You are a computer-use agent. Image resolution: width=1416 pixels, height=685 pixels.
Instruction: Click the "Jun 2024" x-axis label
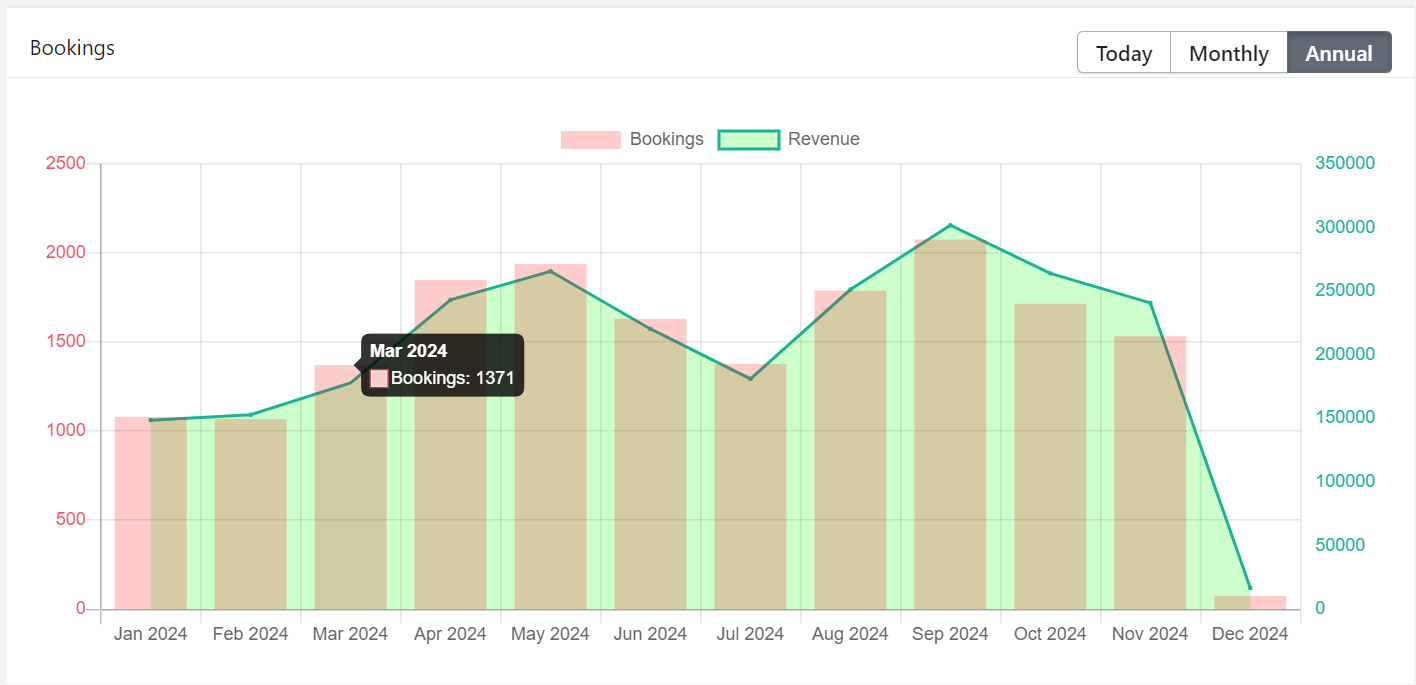[x=651, y=634]
